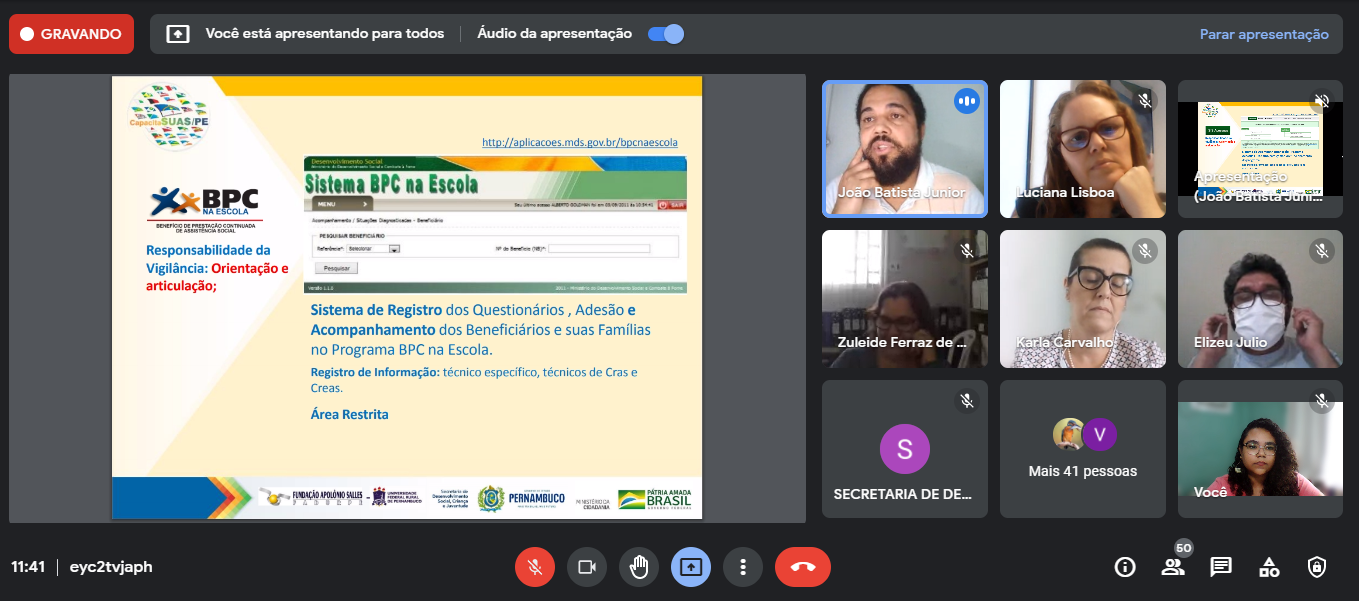The height and width of the screenshot is (601, 1359).
Task: Unmute the microphone in bottom controls
Action: (535, 567)
